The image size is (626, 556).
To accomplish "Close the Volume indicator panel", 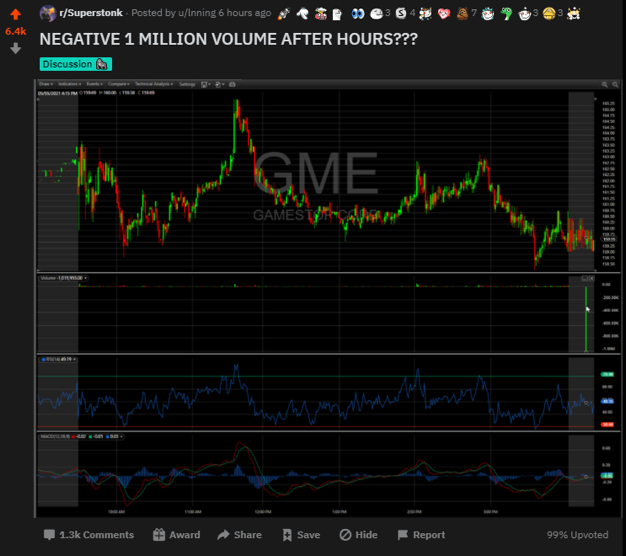I will coord(592,278).
